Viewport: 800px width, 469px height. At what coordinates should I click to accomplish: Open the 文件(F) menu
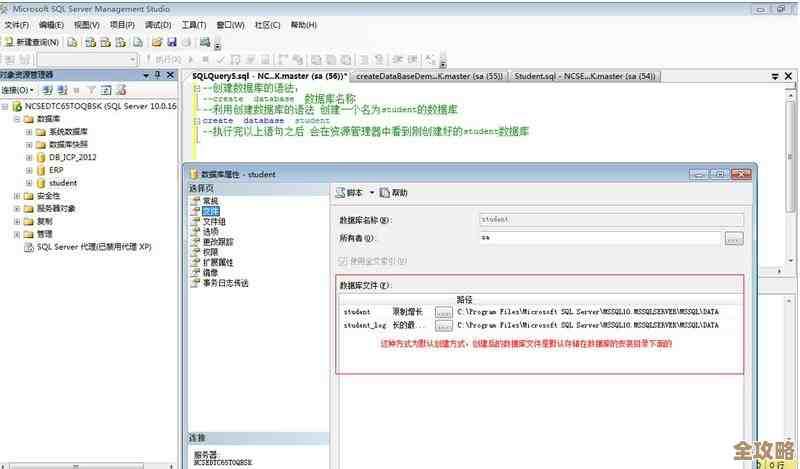[17, 24]
